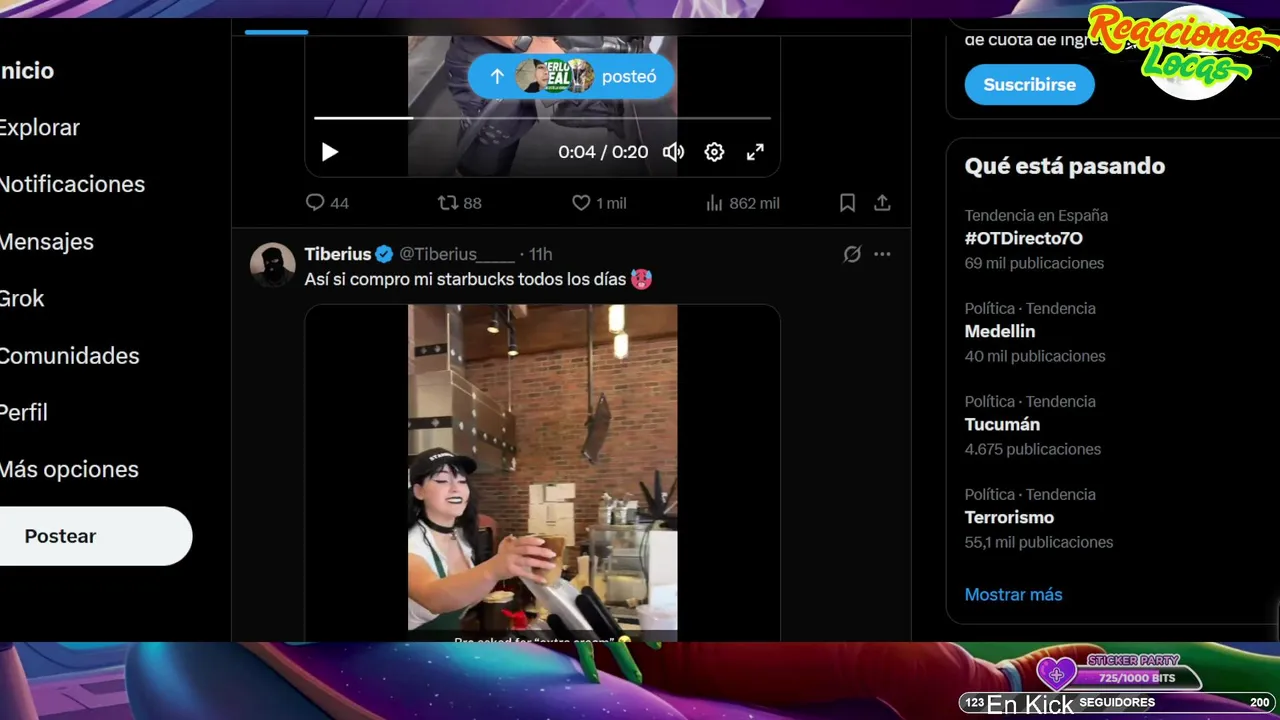Expand video to fullscreen
1280x720 pixels.
coord(755,152)
